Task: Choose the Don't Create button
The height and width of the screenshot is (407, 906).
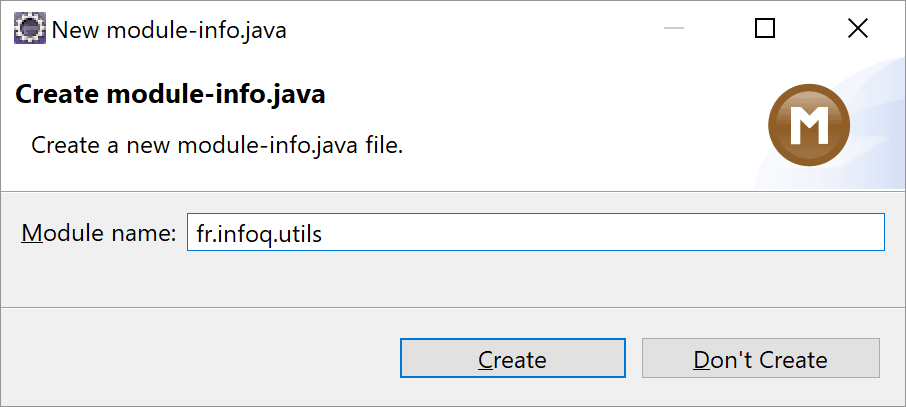Action: [760, 358]
